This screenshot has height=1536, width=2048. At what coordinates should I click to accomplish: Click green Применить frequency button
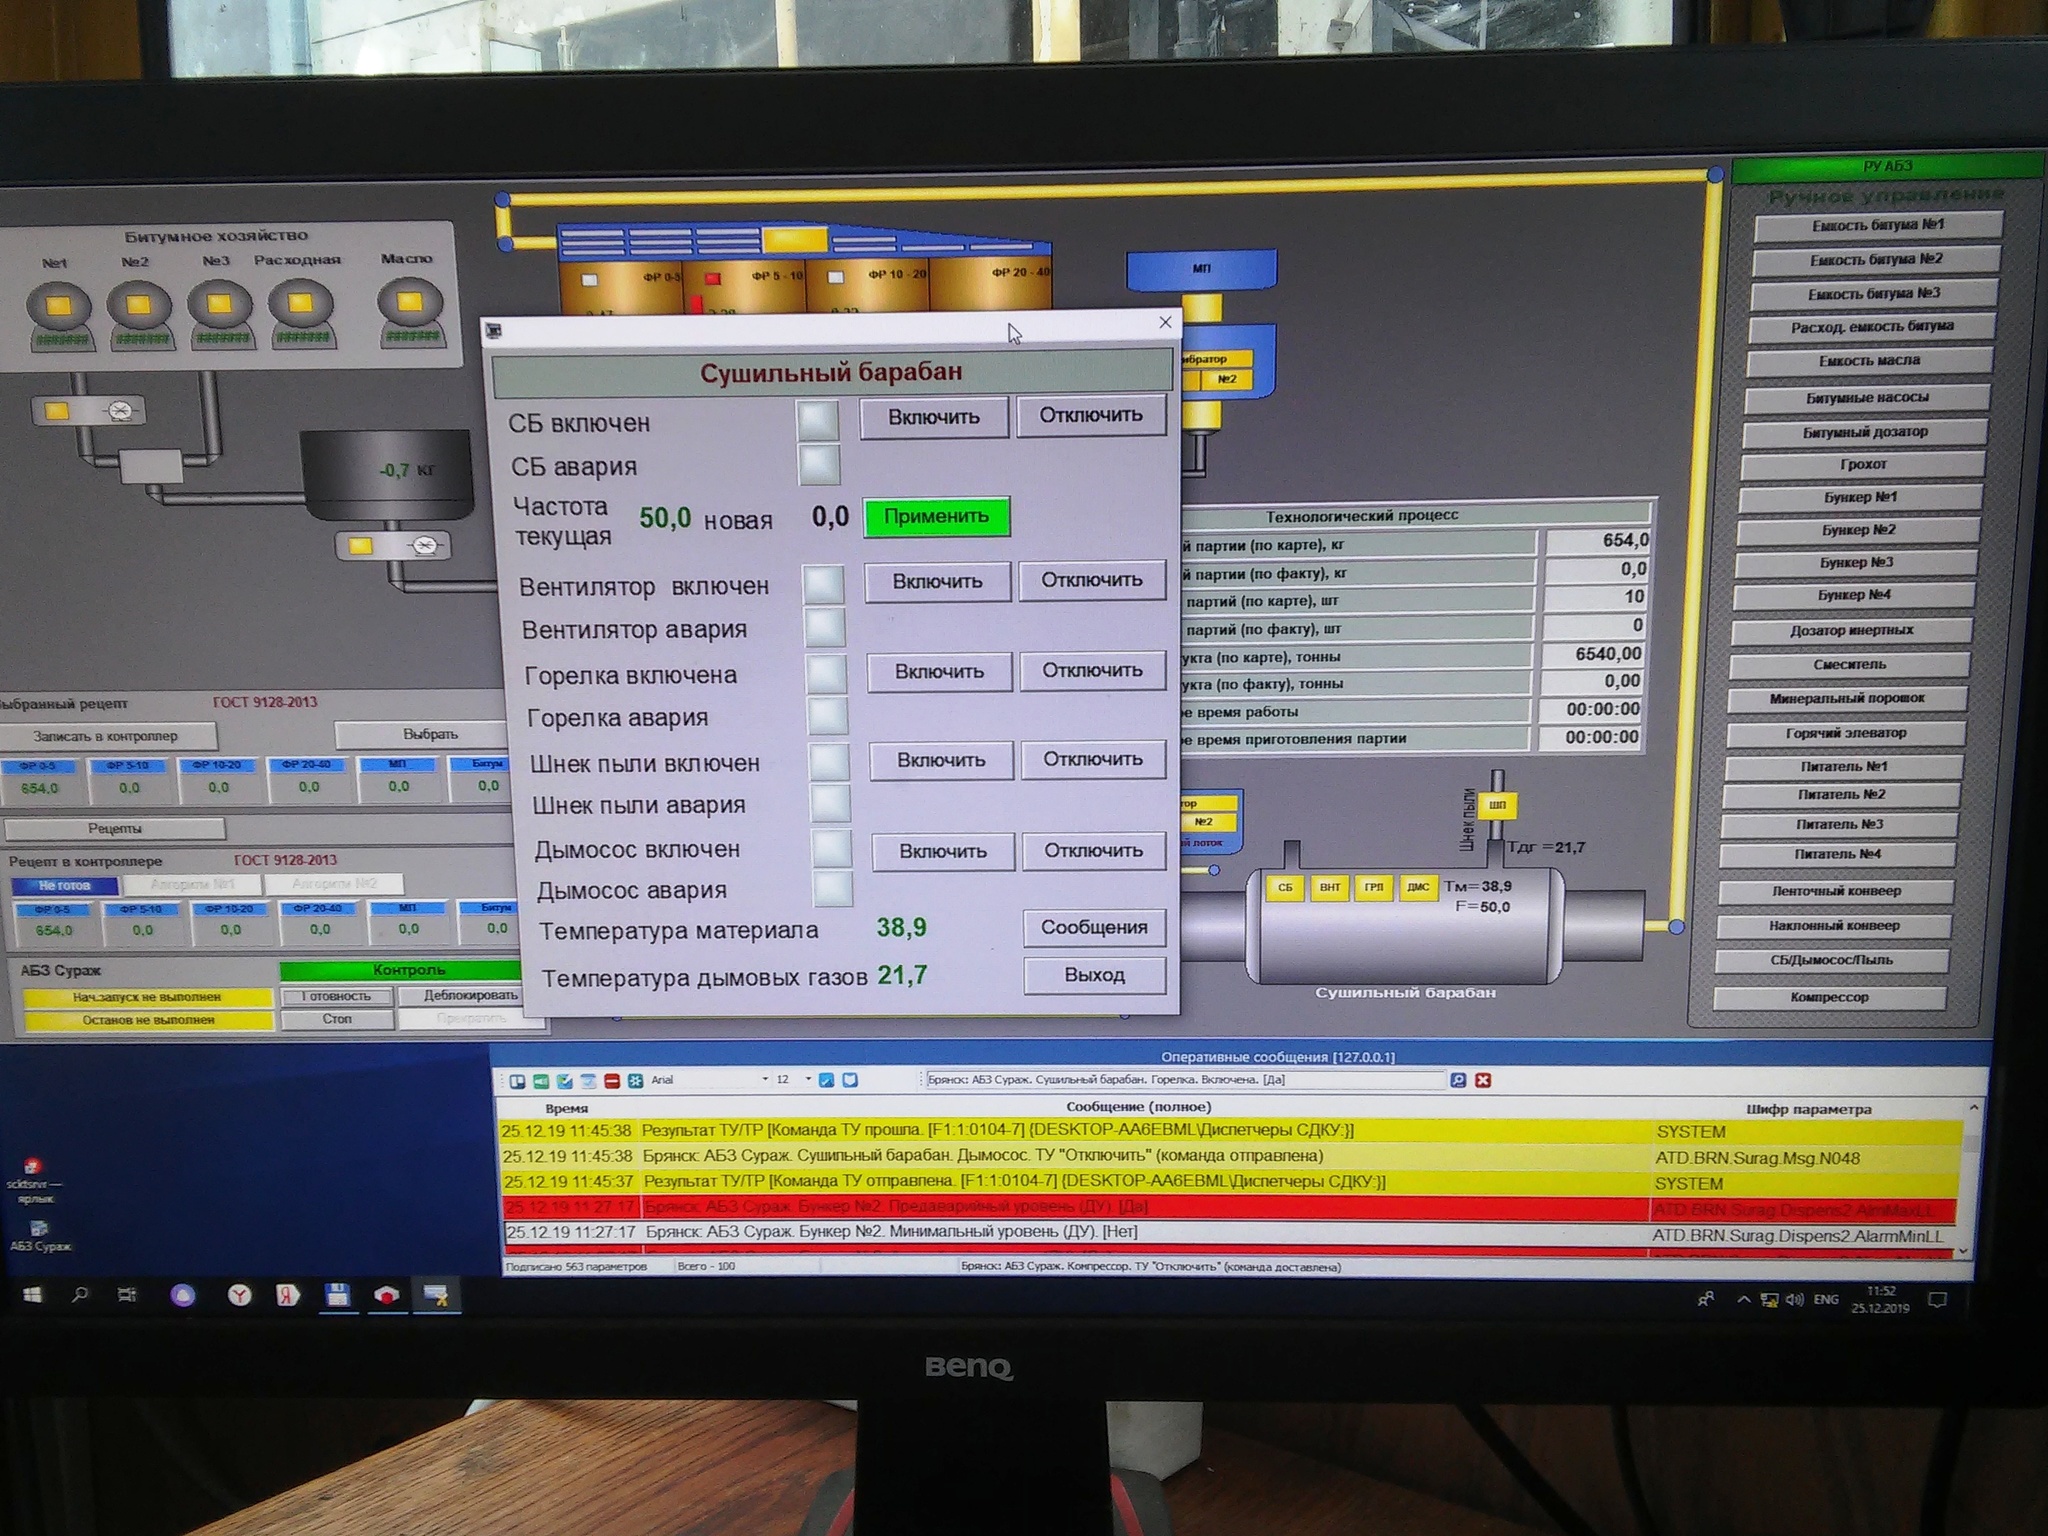(x=936, y=517)
